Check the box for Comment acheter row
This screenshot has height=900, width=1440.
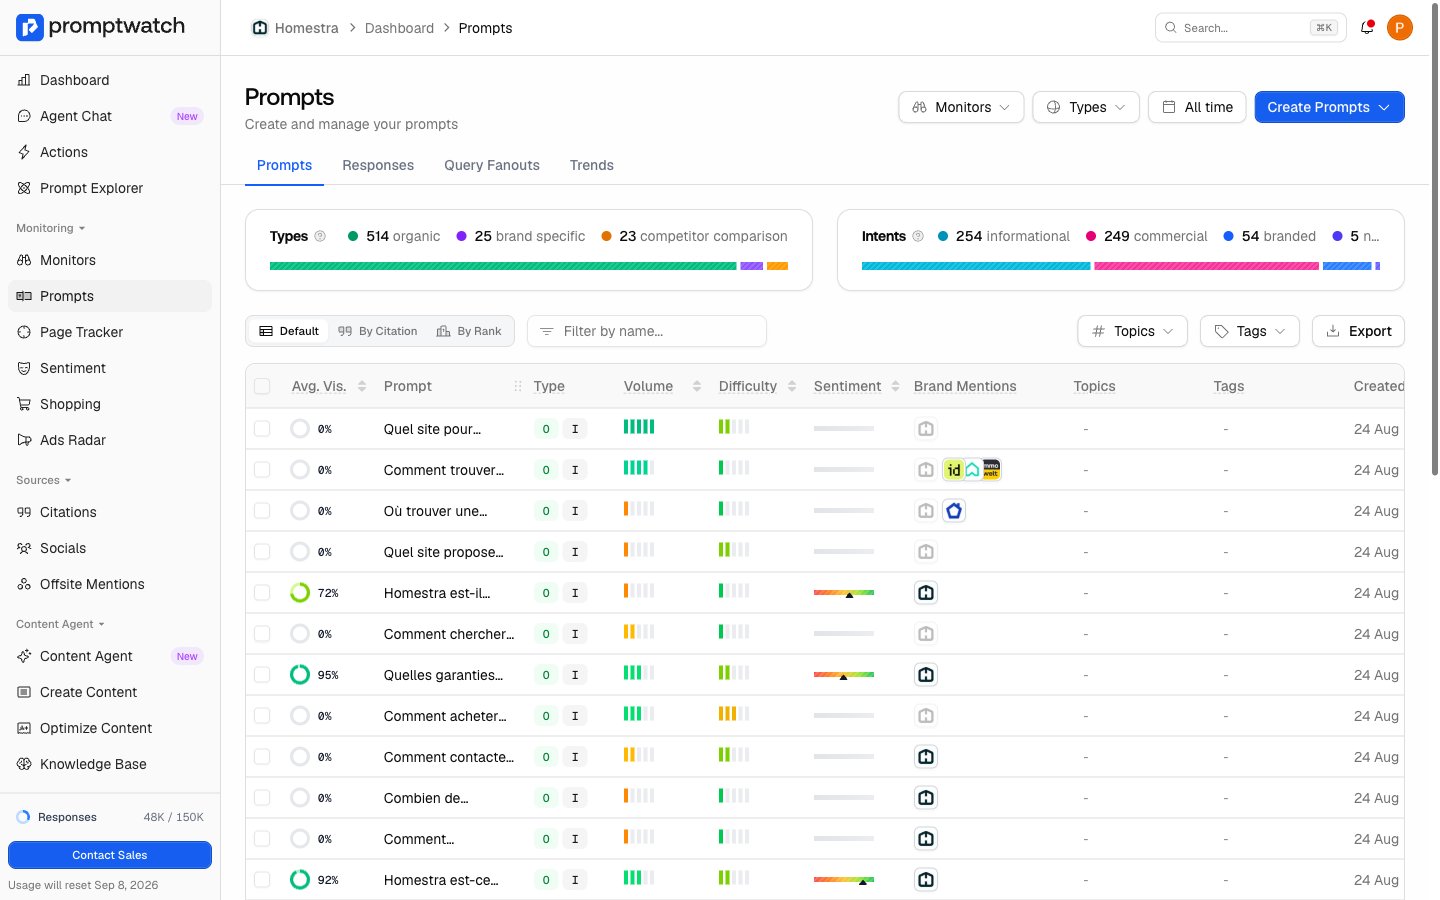(x=262, y=716)
